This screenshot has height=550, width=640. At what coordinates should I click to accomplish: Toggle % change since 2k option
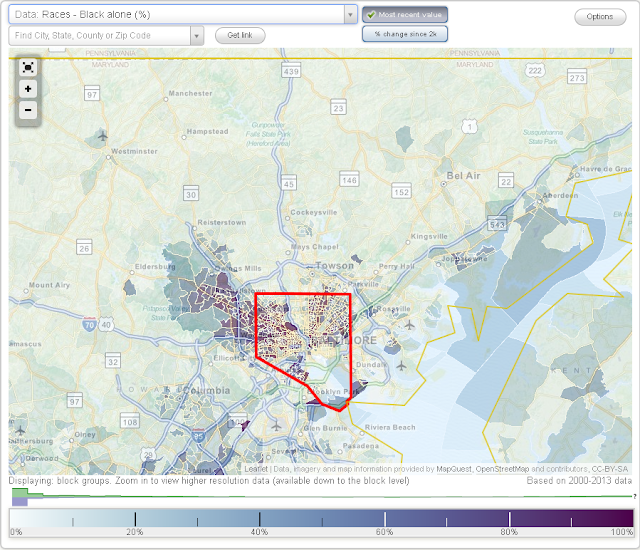[405, 34]
